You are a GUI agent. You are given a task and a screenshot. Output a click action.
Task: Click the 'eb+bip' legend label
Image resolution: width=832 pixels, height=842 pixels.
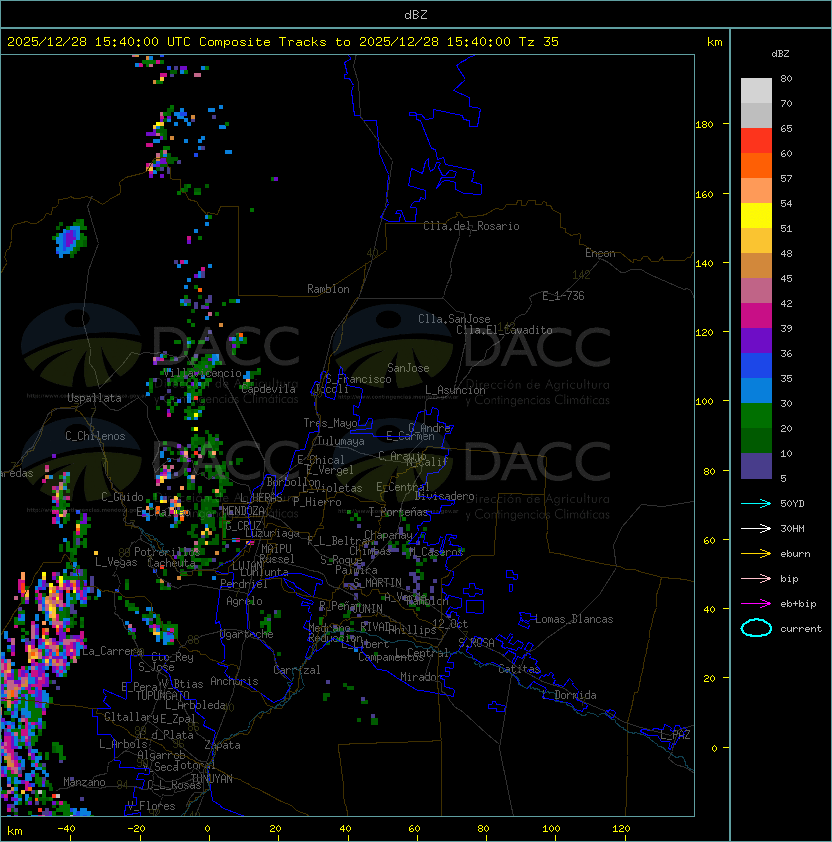click(798, 604)
